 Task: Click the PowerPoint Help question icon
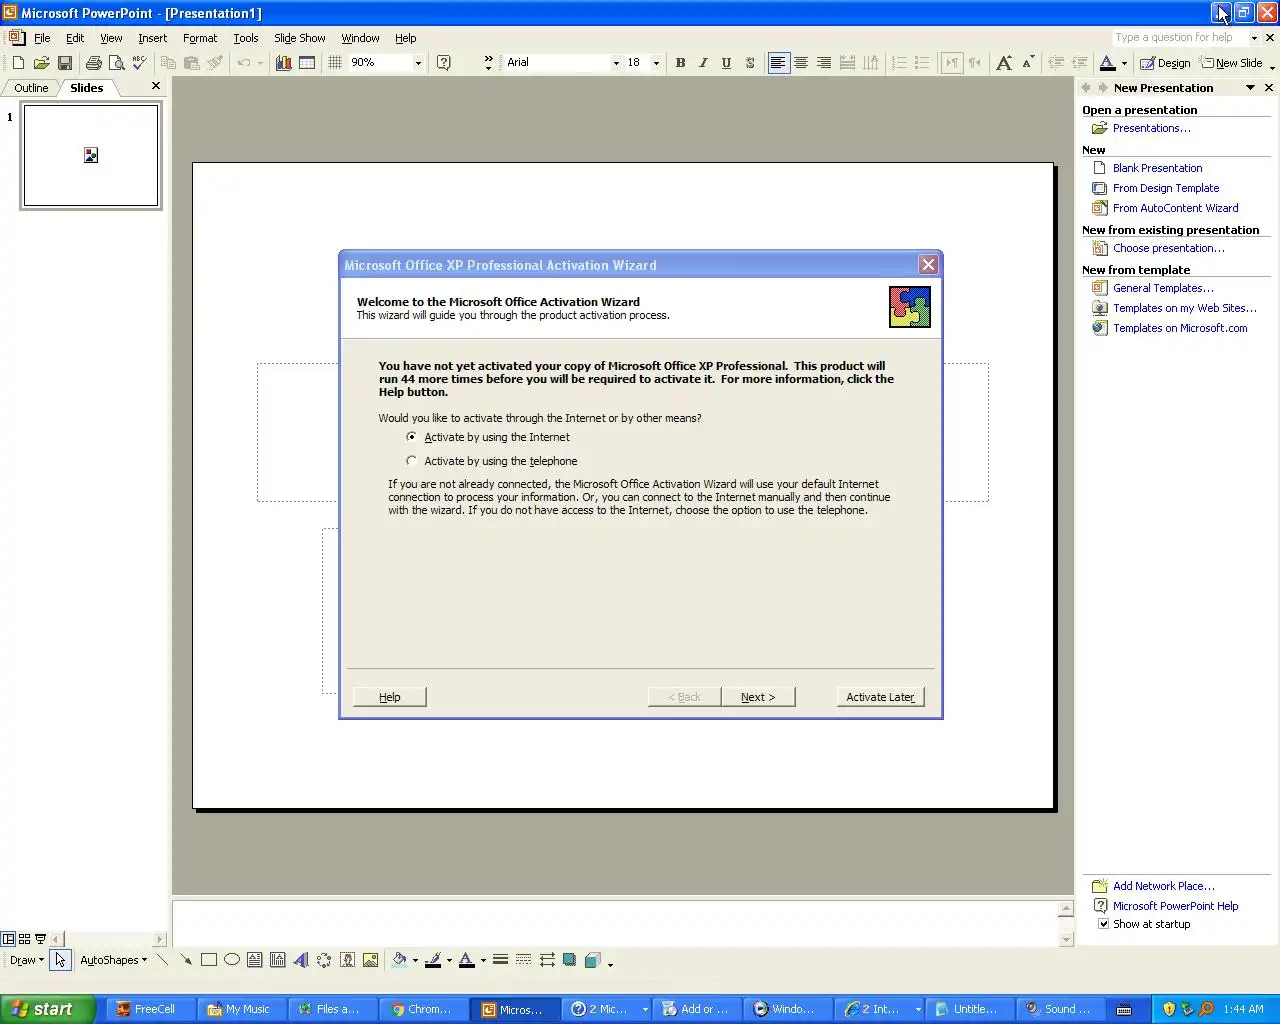click(444, 63)
